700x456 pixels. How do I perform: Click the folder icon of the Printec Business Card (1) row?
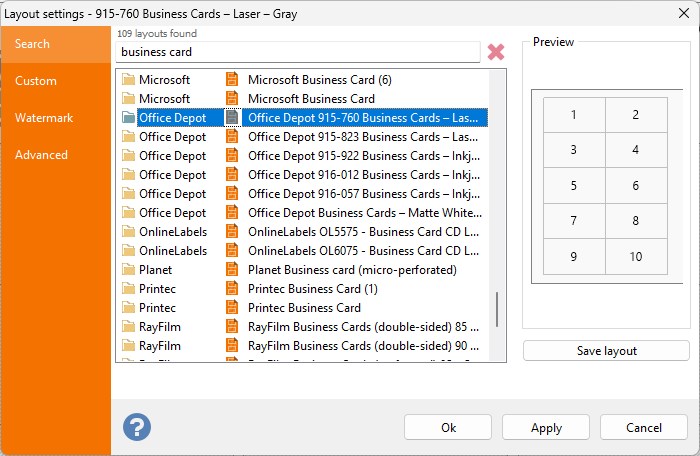point(129,289)
